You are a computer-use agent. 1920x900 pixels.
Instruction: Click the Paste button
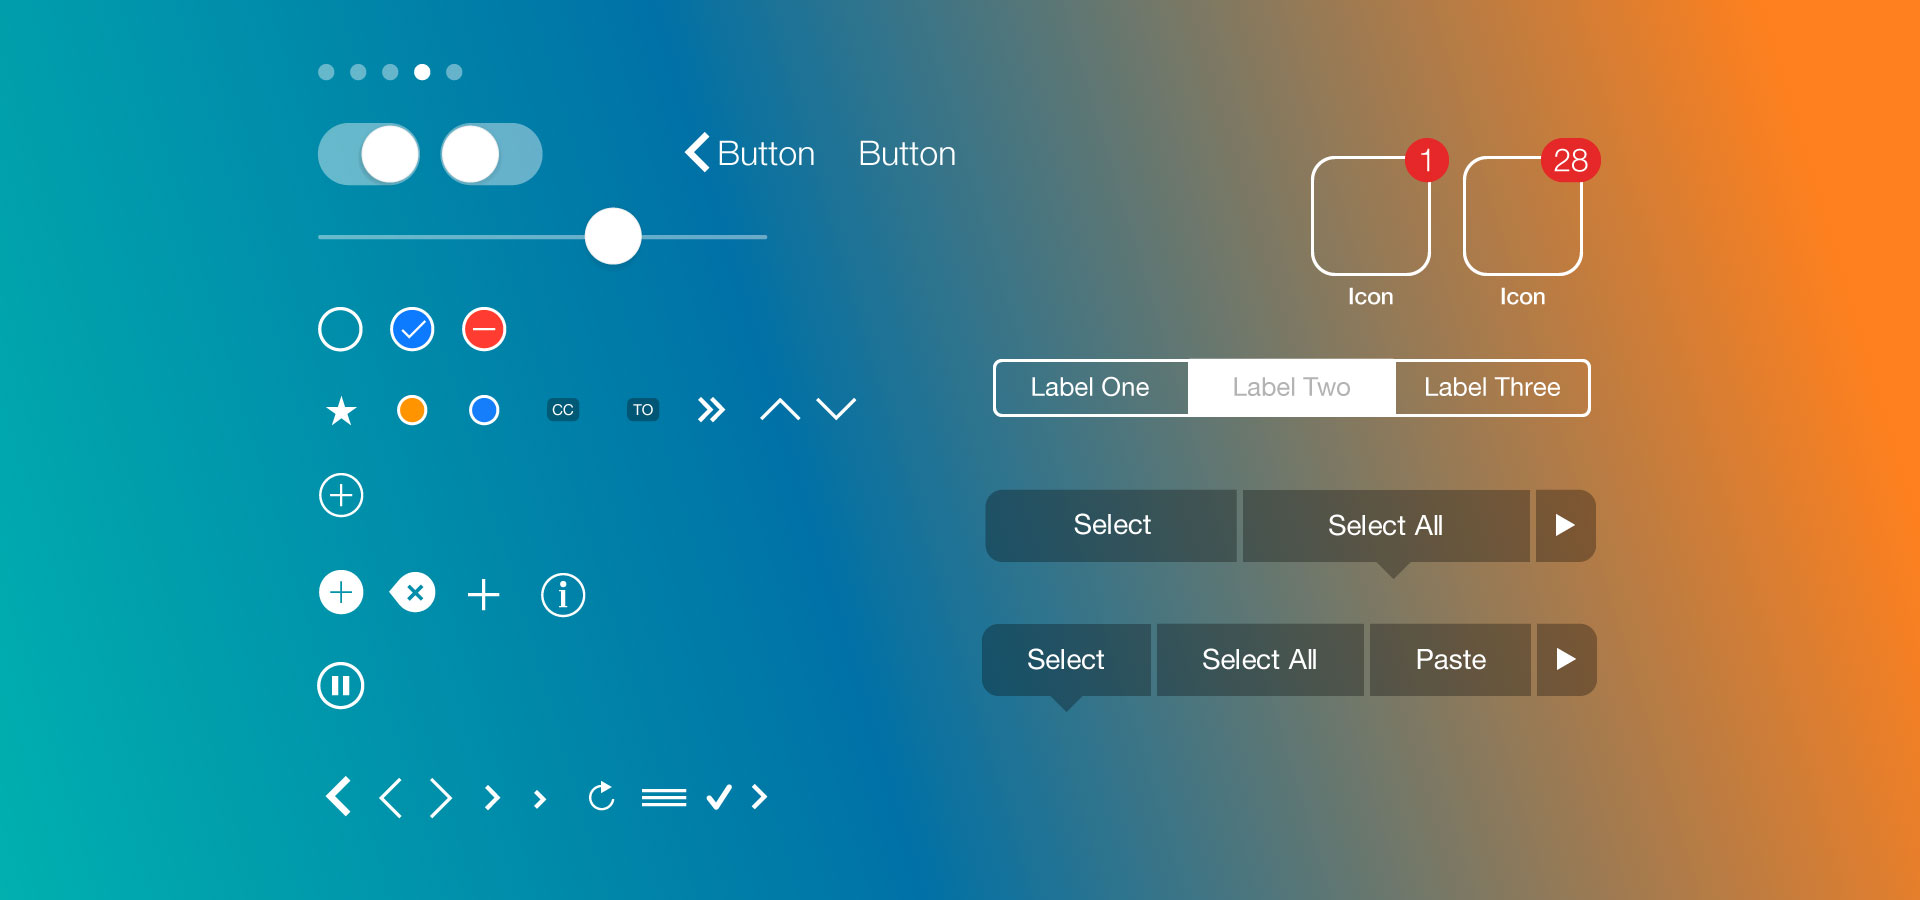tap(1450, 660)
